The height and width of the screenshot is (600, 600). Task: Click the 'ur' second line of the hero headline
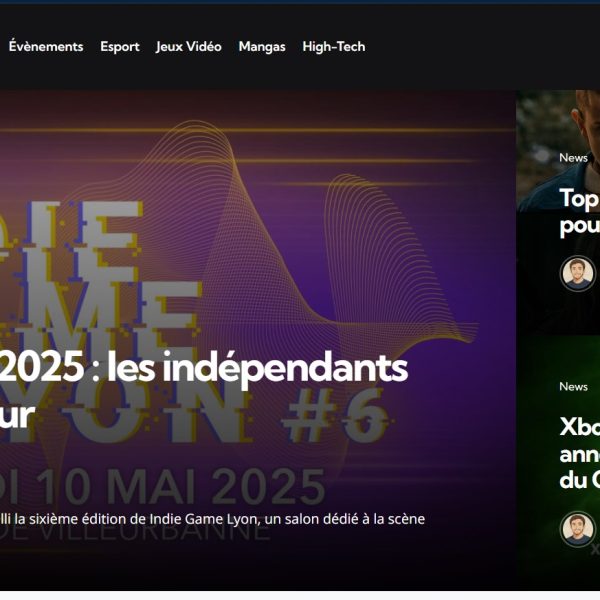tap(17, 416)
